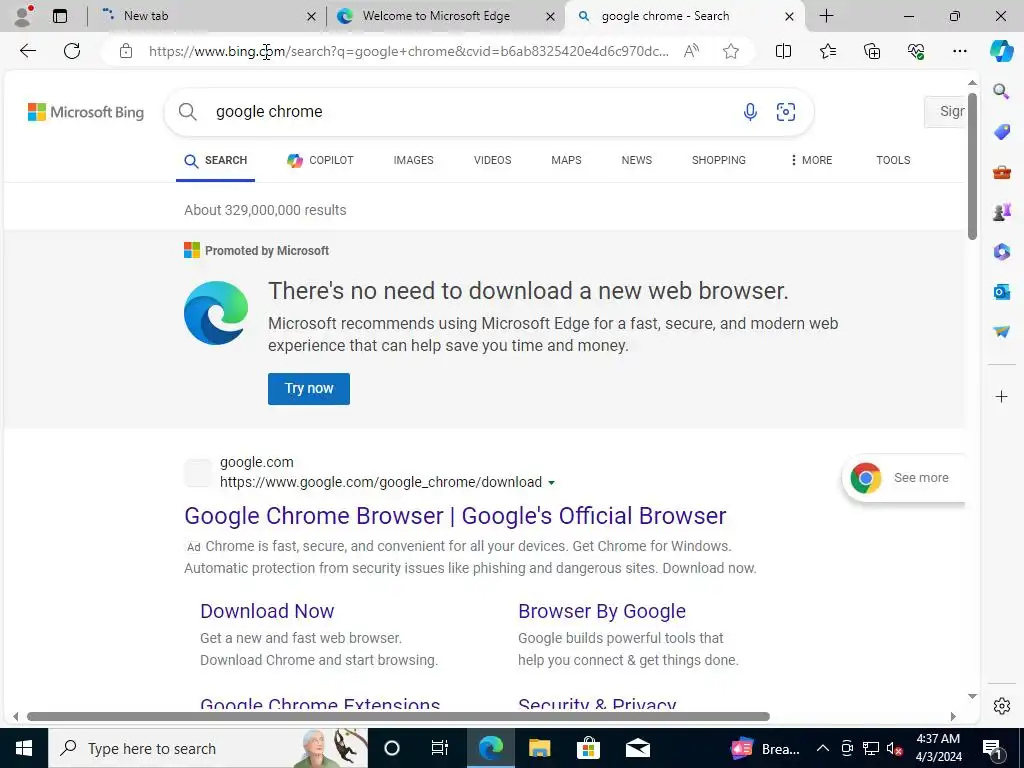Open Task View on taskbar
This screenshot has height=768, width=1024.
pos(440,748)
